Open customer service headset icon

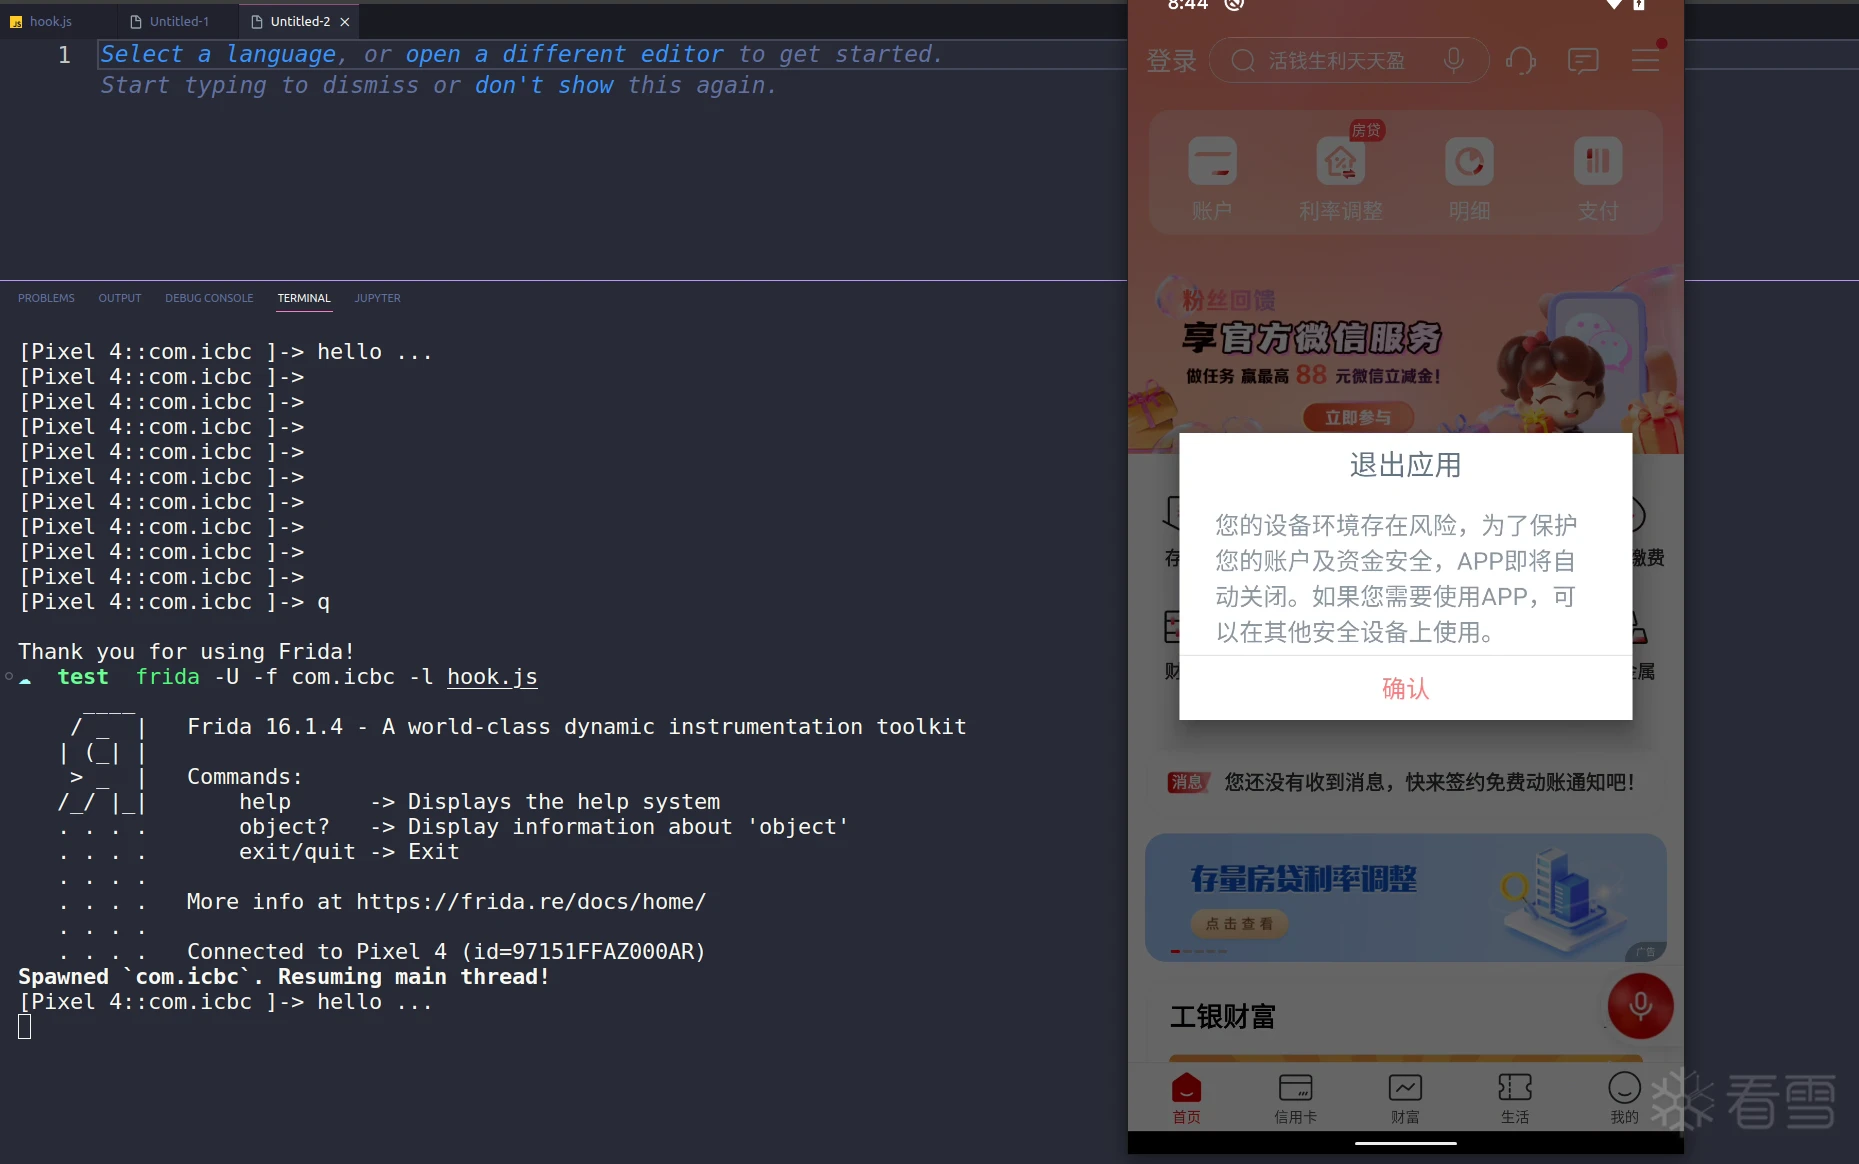[x=1520, y=61]
